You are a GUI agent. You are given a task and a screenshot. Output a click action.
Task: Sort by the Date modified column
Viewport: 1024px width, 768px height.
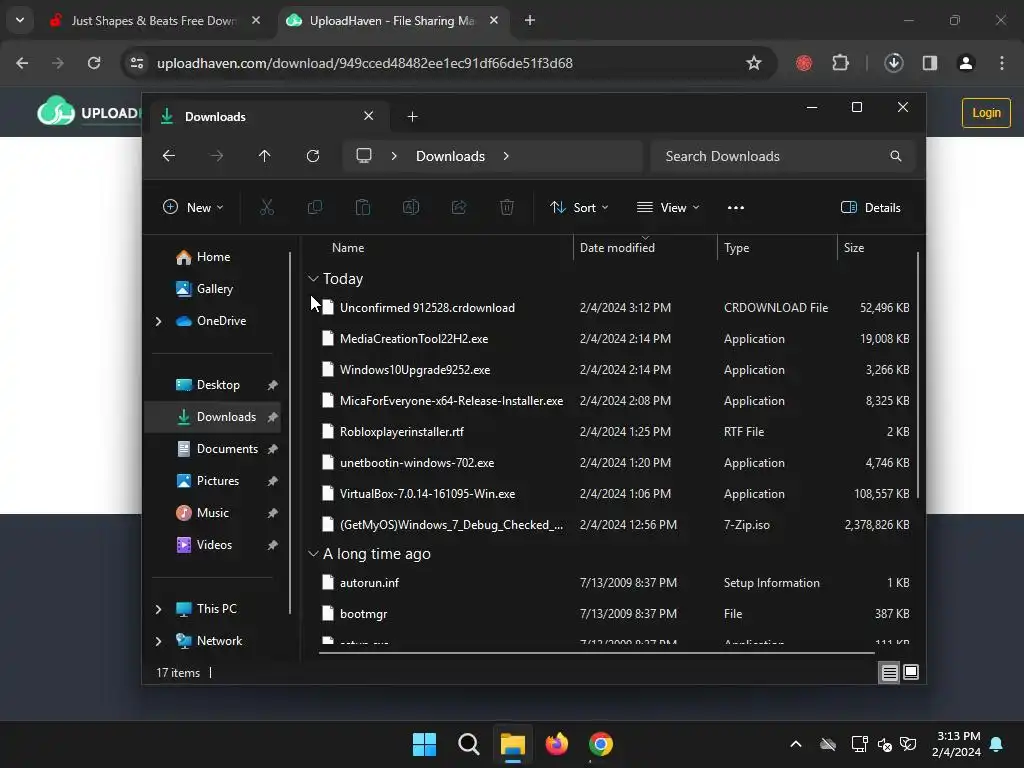click(x=617, y=248)
